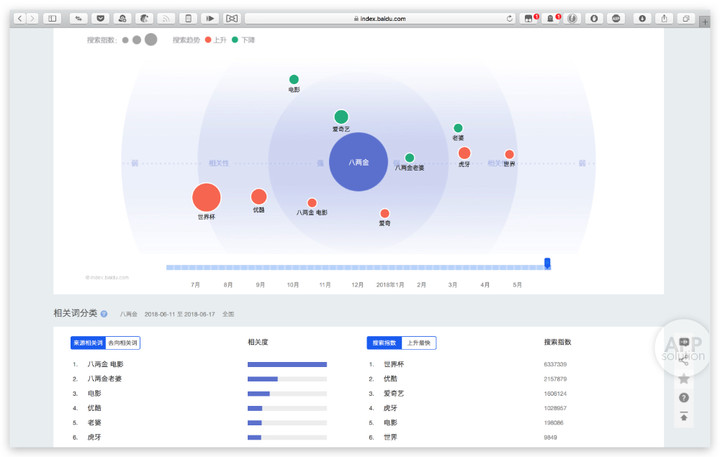This screenshot has width=720, height=457.
Task: Click the RSS feed icon in toolbar
Action: (x=166, y=18)
